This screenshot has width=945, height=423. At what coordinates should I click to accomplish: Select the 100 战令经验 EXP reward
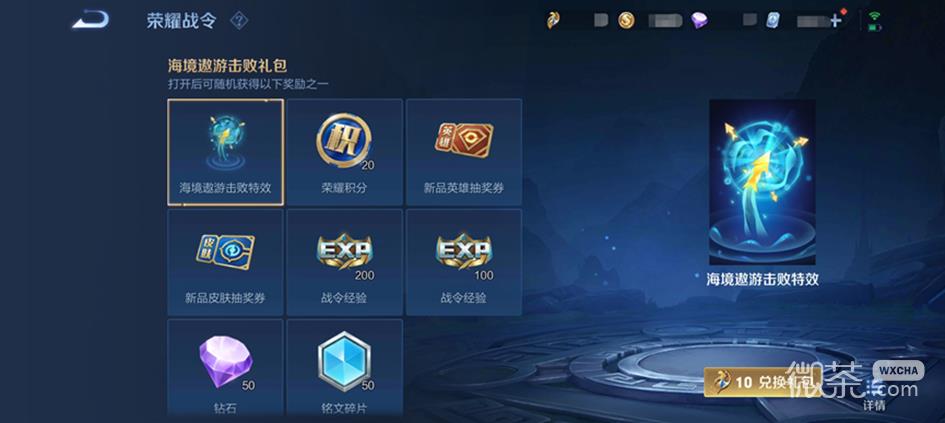pyautogui.click(x=464, y=262)
